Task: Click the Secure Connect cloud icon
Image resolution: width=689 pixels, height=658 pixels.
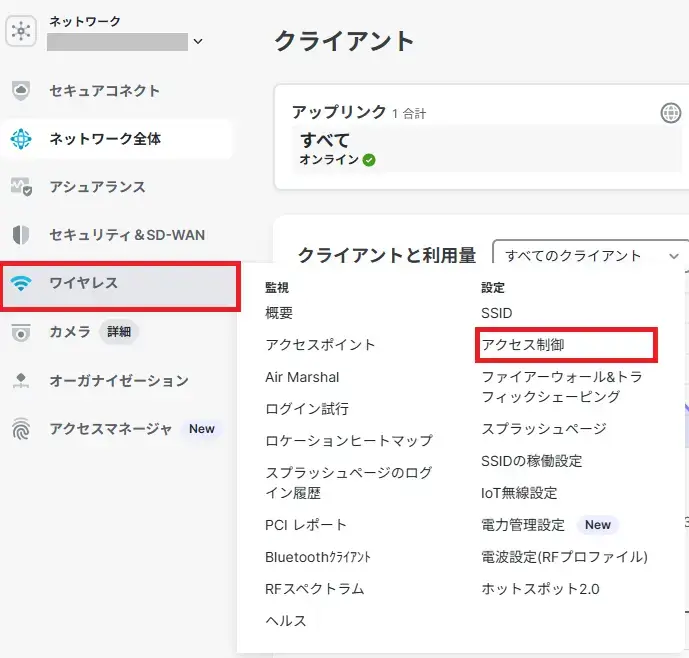Action: click(x=20, y=91)
